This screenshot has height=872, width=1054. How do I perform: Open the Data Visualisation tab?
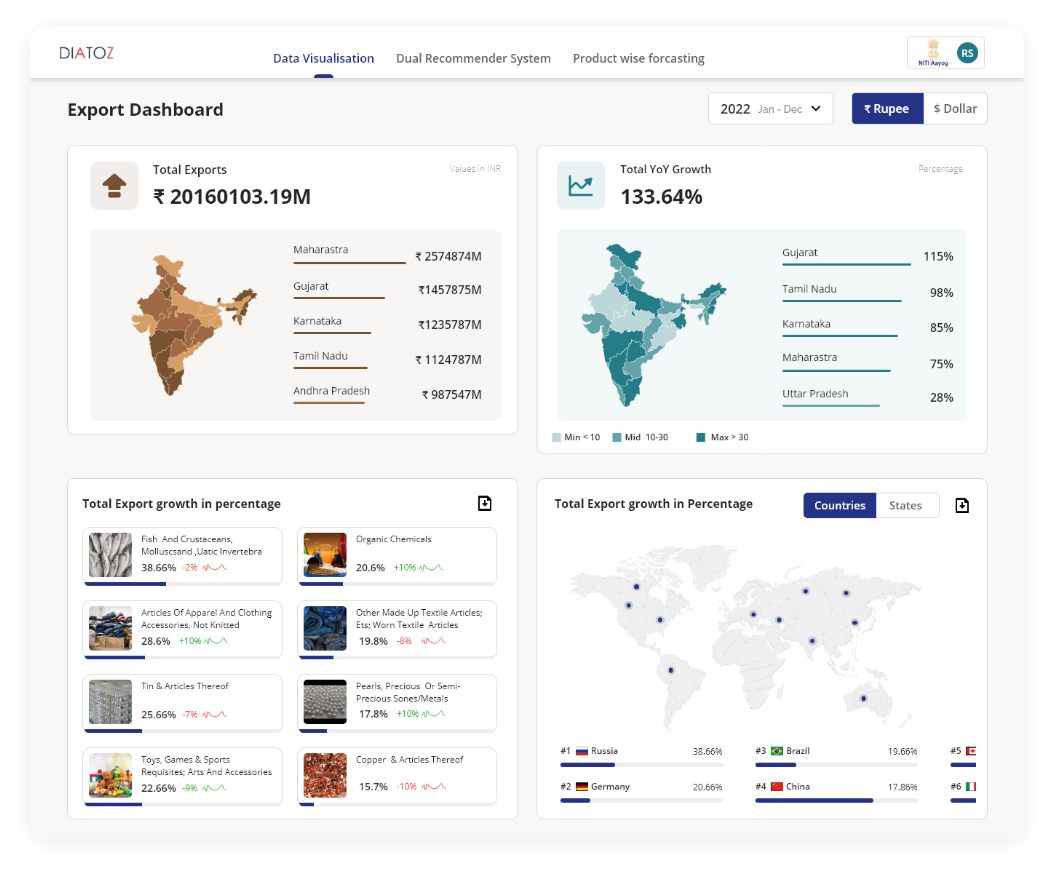point(323,58)
